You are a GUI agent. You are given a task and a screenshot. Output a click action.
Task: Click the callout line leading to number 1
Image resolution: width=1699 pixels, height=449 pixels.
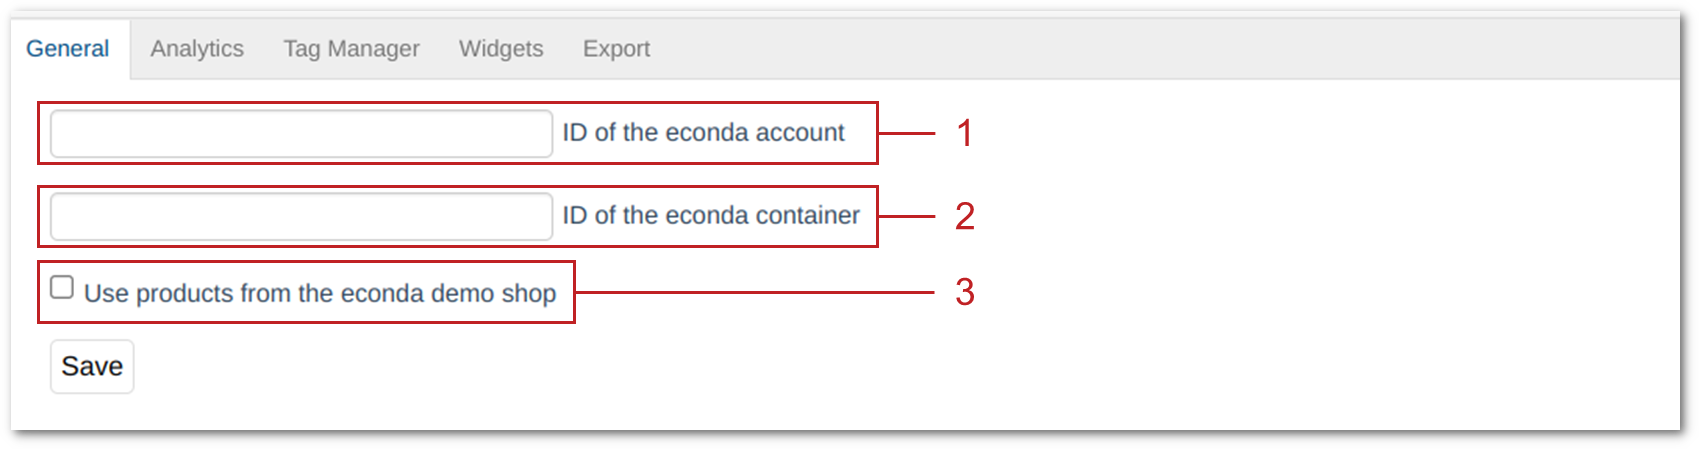(x=906, y=133)
